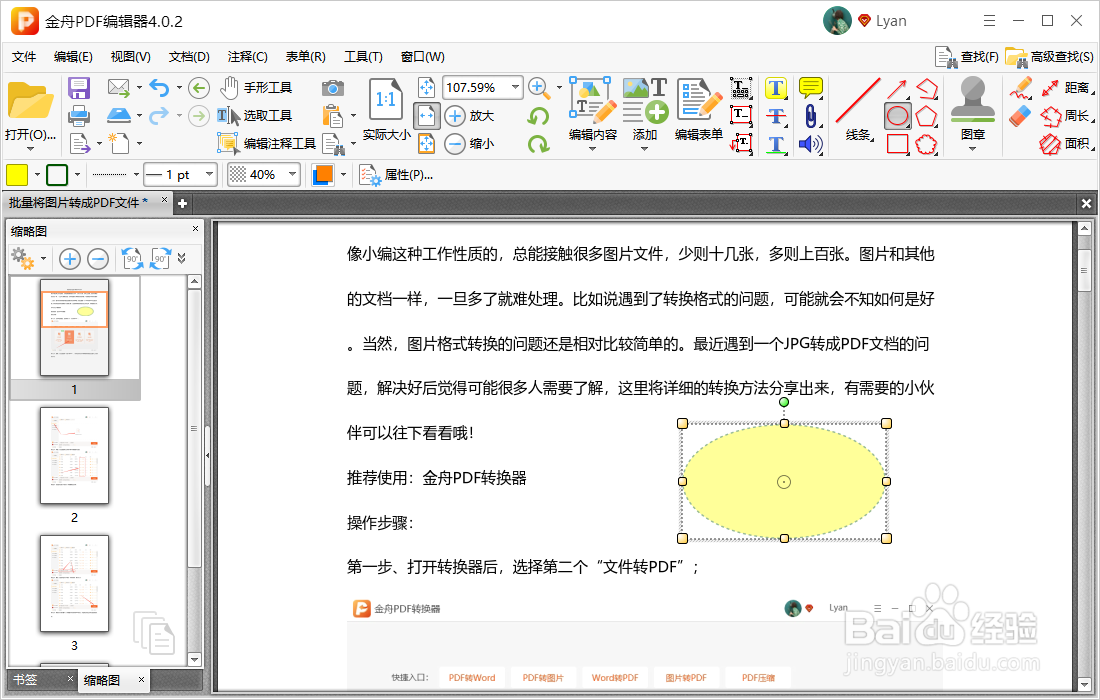Expand the Open (打开) dropdown arrow
Viewport: 1100px width, 700px height.
30,149
